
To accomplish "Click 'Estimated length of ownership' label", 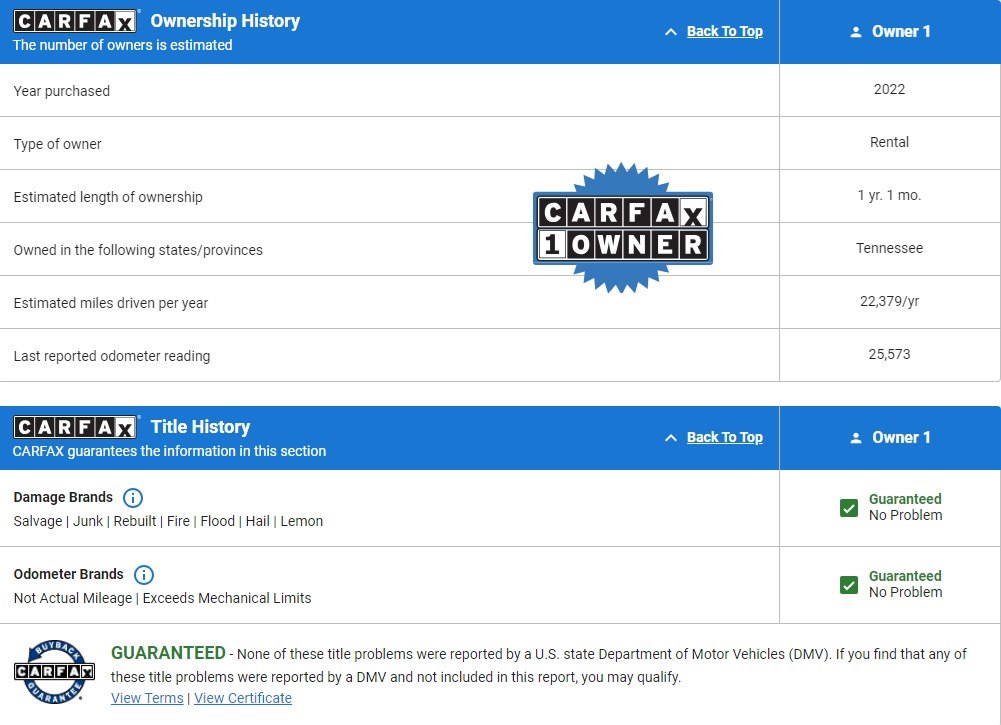I will tap(108, 197).
